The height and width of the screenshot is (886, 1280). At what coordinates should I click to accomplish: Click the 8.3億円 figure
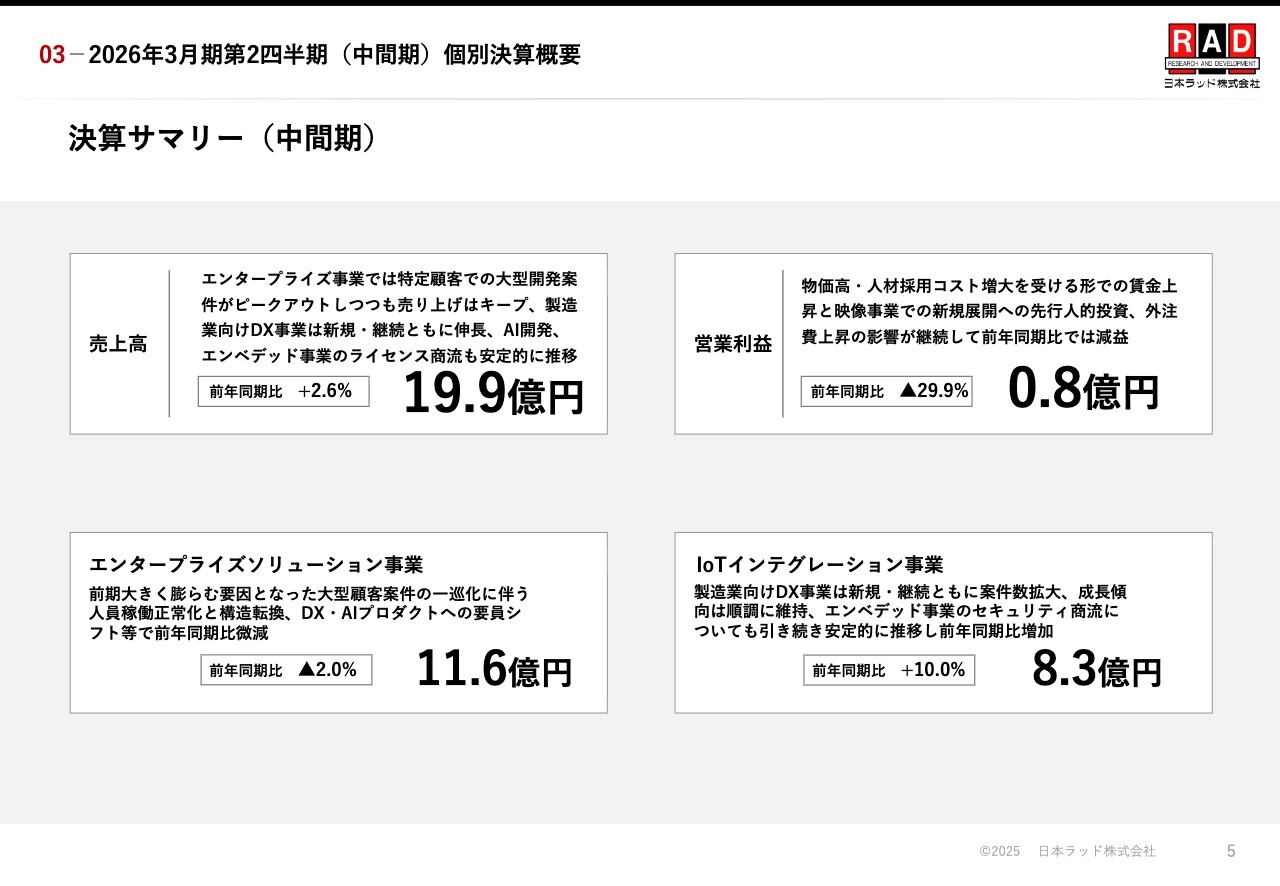[1096, 670]
